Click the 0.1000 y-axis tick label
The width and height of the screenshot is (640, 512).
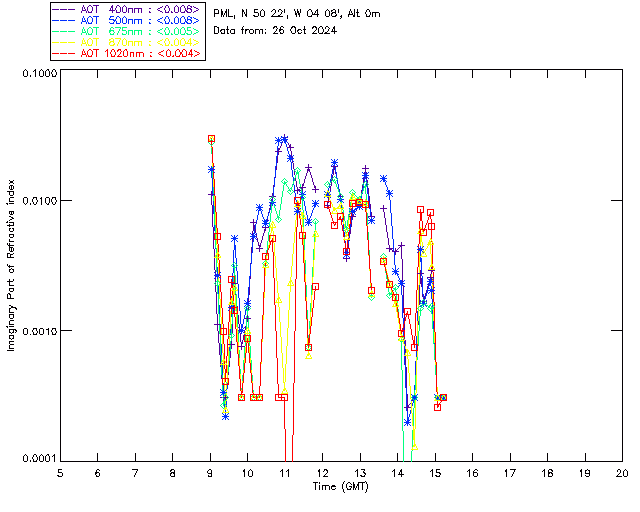pos(39,73)
